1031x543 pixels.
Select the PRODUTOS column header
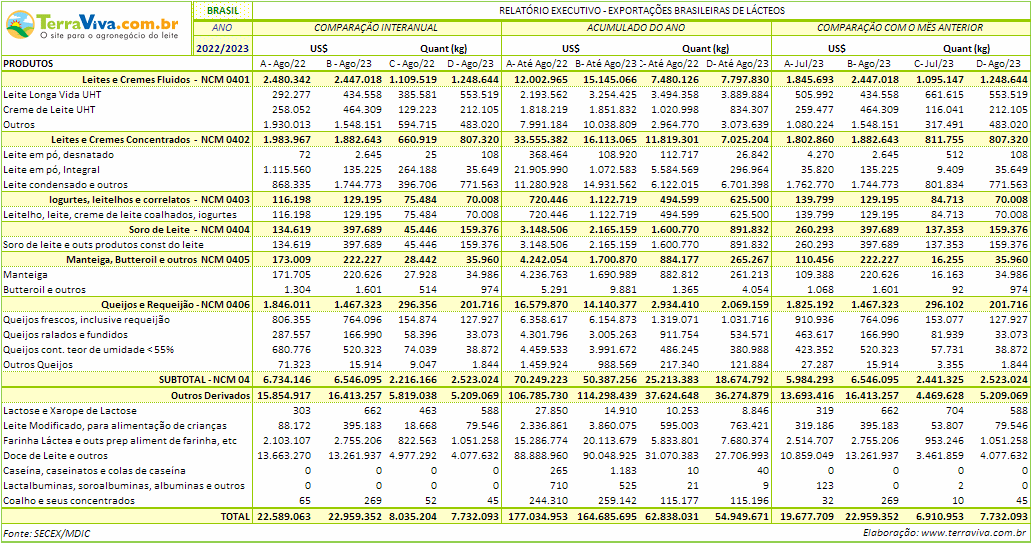(x=29, y=63)
